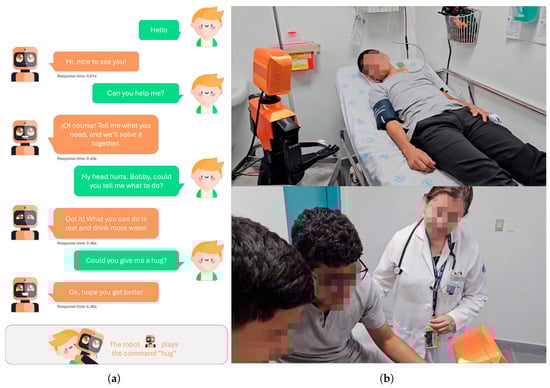Viewport: 550px width, 388px height.
Task: Open the photo of patient lying on hospital bed
Action: pyautogui.click(x=389, y=96)
